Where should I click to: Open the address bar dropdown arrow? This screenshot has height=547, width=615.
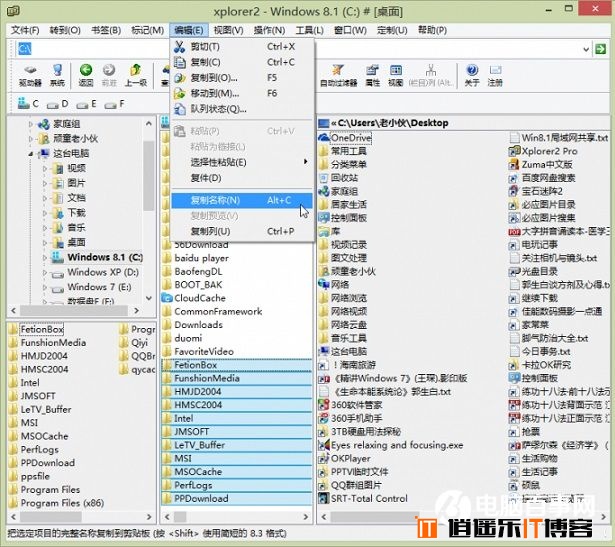coord(586,49)
